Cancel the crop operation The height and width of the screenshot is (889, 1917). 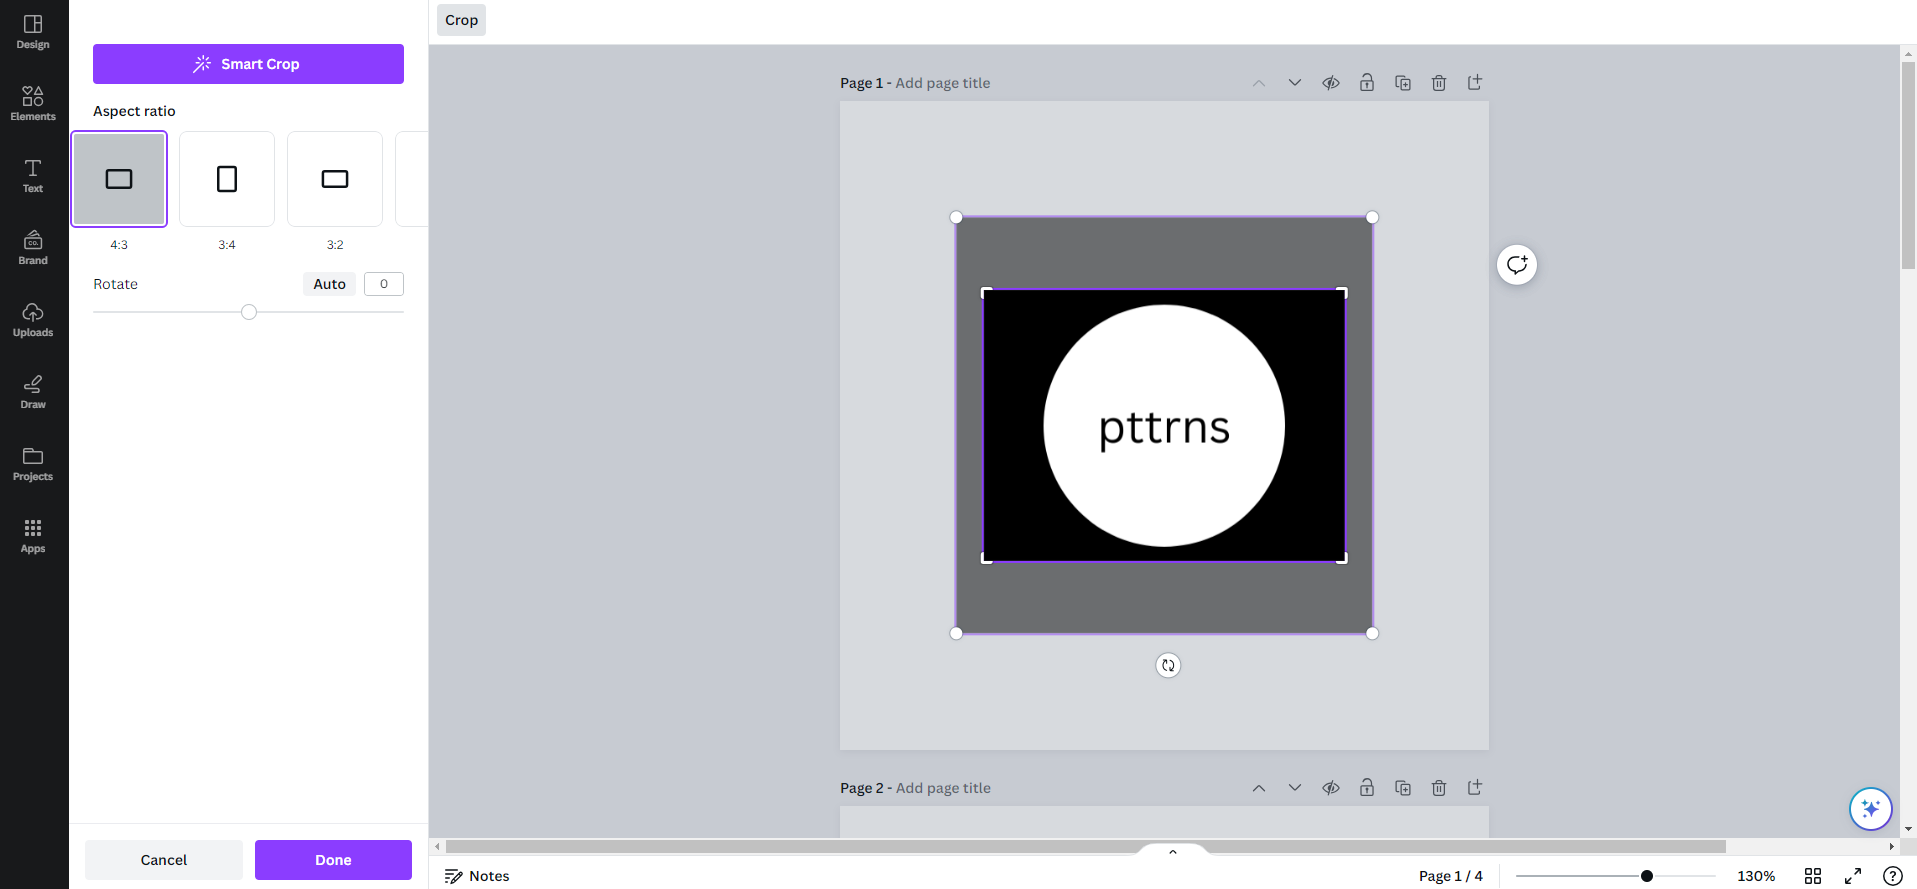point(164,860)
